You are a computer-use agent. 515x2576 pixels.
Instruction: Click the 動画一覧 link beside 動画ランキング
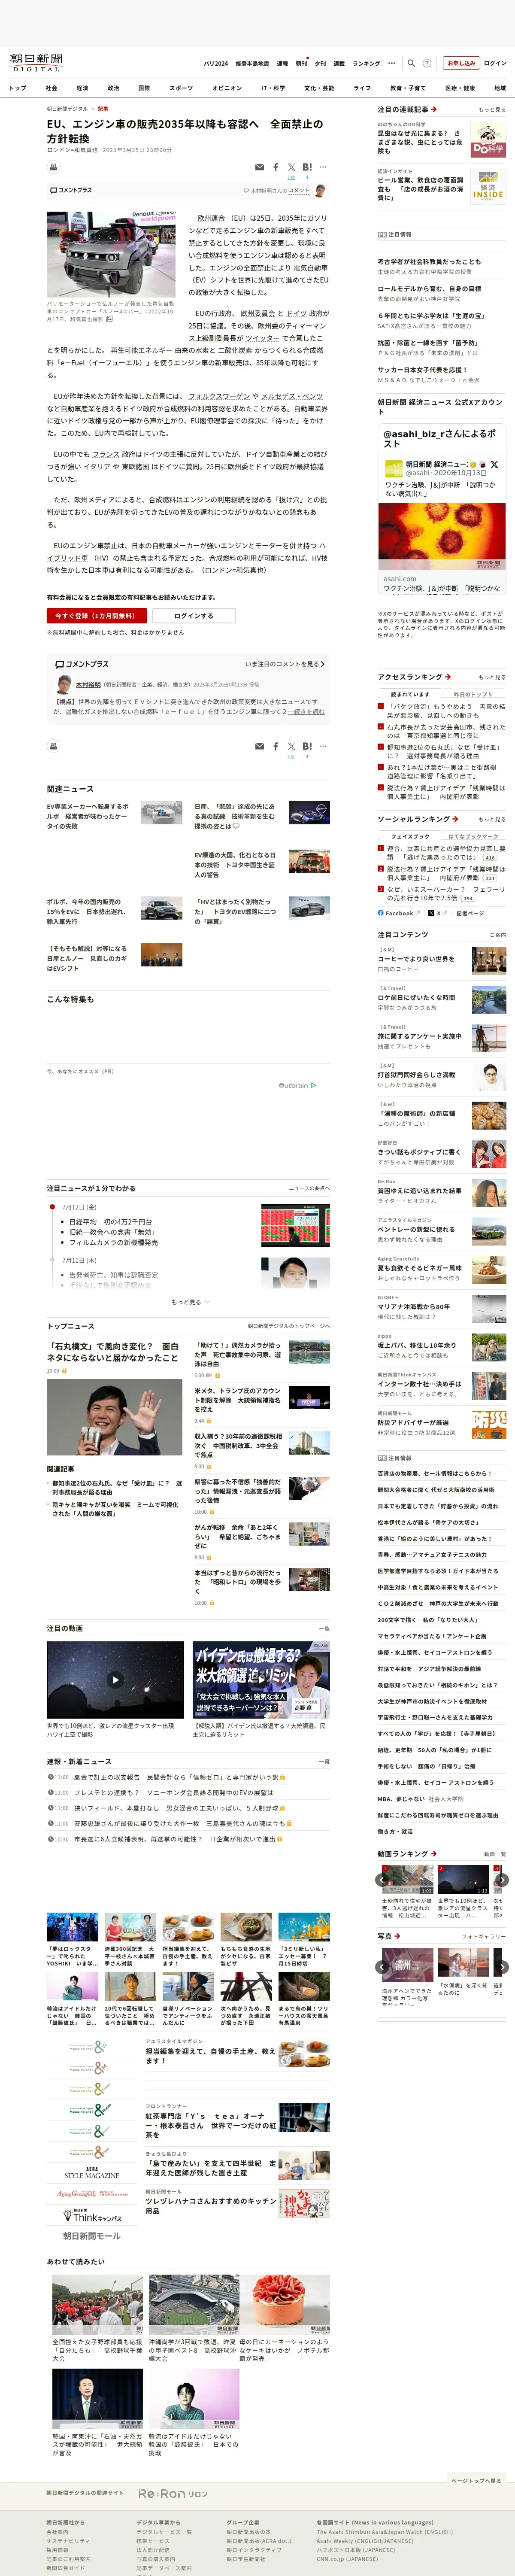tap(495, 1854)
